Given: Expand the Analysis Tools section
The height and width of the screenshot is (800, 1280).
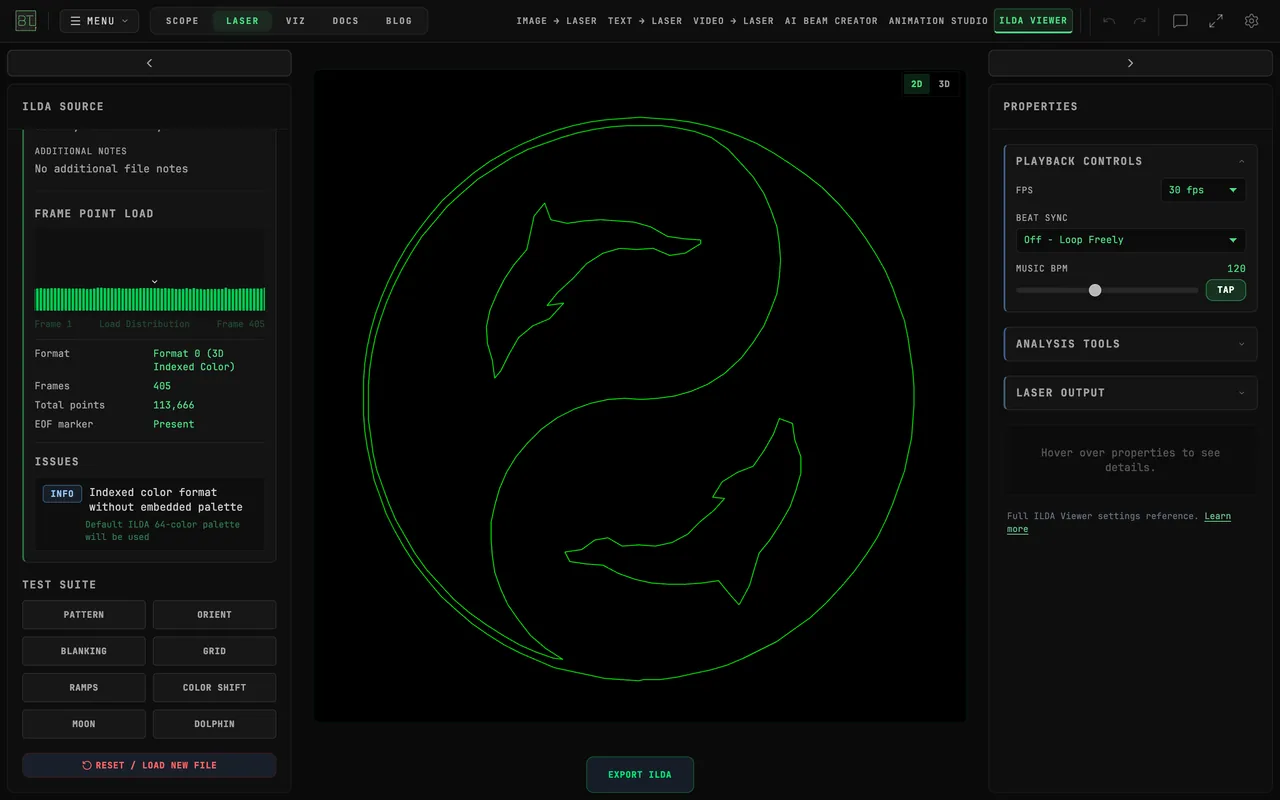Looking at the screenshot, I should [1131, 344].
